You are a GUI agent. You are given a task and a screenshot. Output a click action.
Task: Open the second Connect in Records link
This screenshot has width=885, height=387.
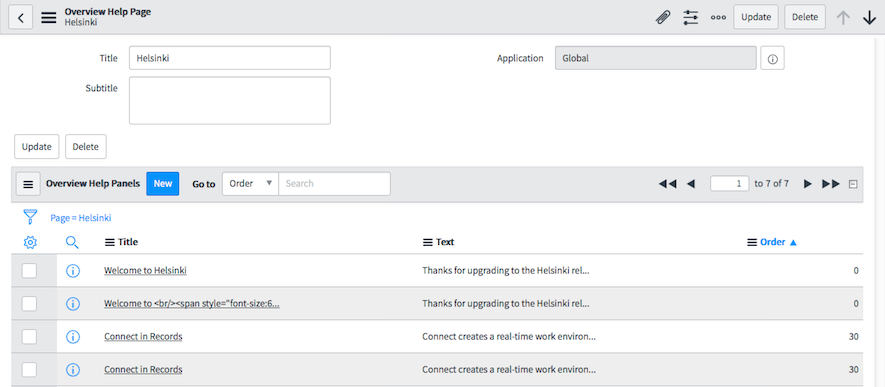pos(143,370)
